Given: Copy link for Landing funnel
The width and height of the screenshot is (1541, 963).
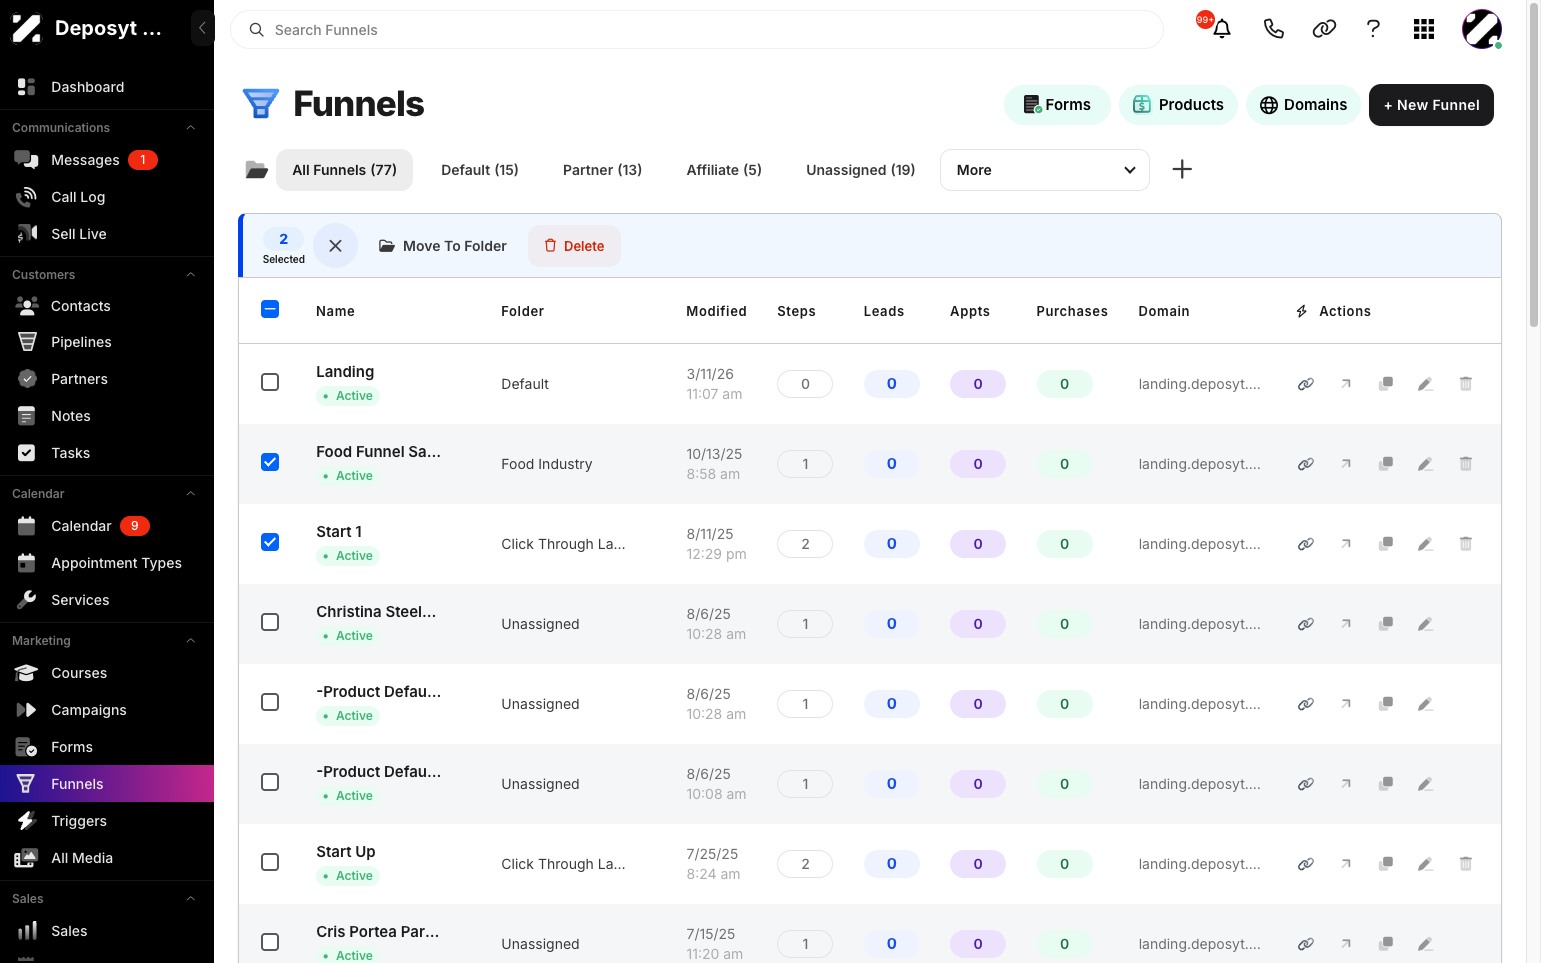Looking at the screenshot, I should click(x=1305, y=384).
